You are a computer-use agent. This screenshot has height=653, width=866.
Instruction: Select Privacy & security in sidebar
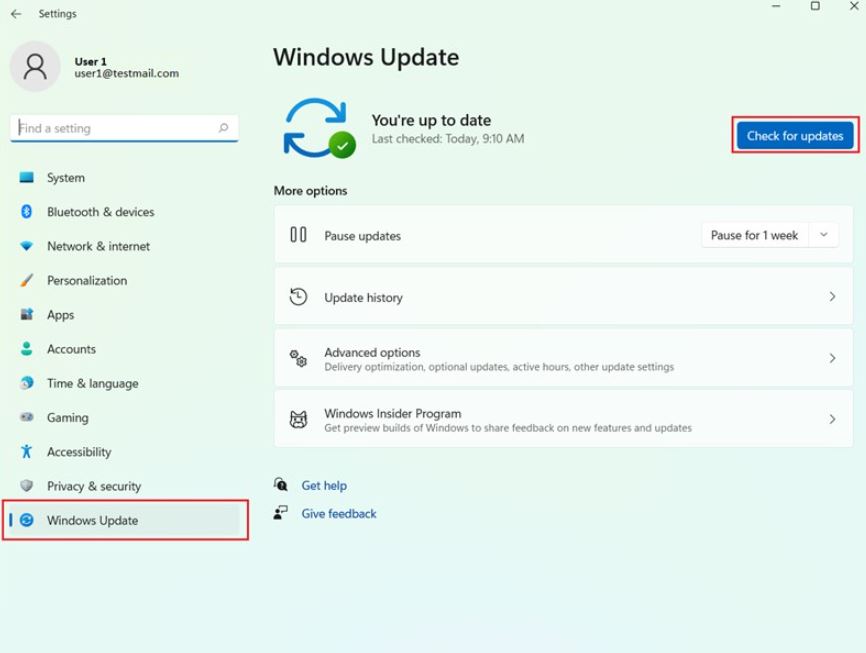pyautogui.click(x=94, y=486)
